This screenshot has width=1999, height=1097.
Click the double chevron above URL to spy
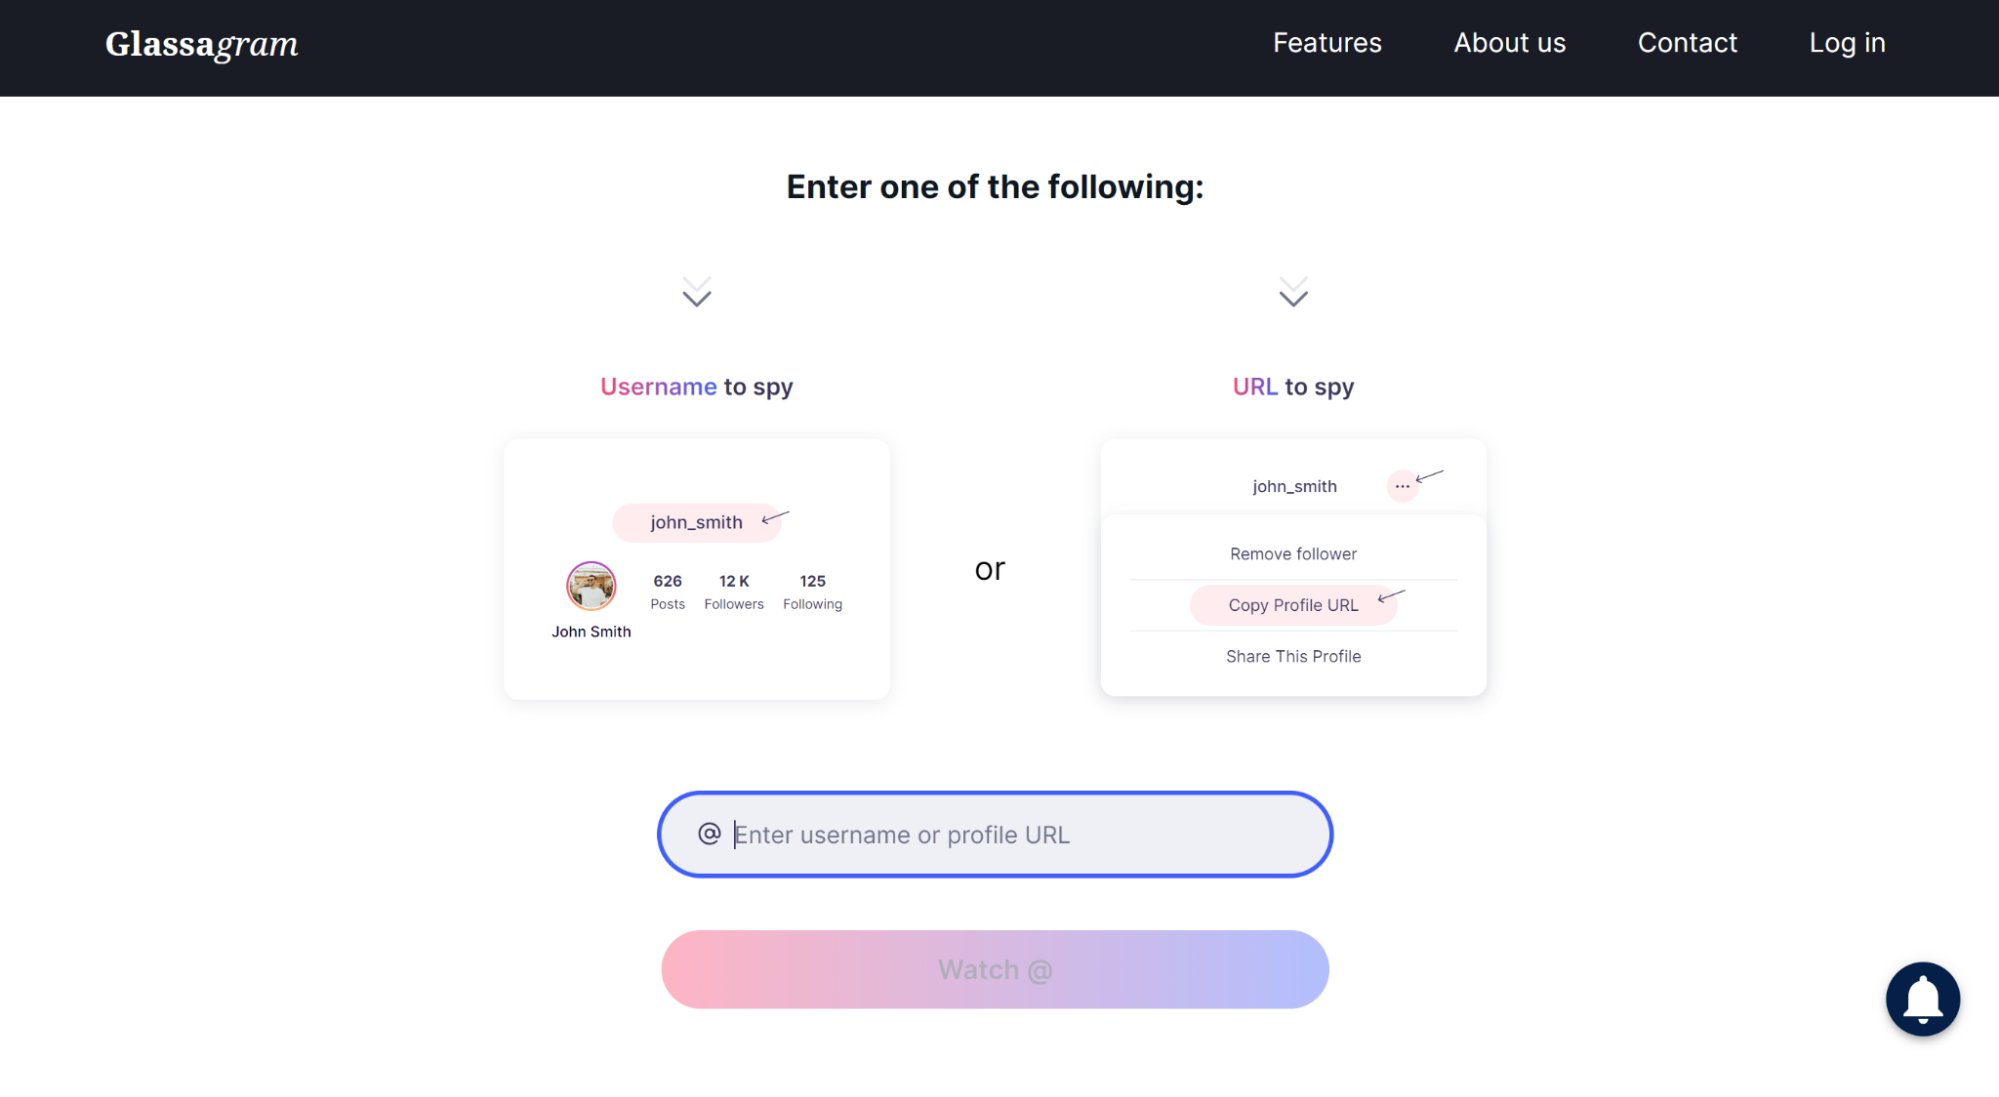pos(1293,292)
